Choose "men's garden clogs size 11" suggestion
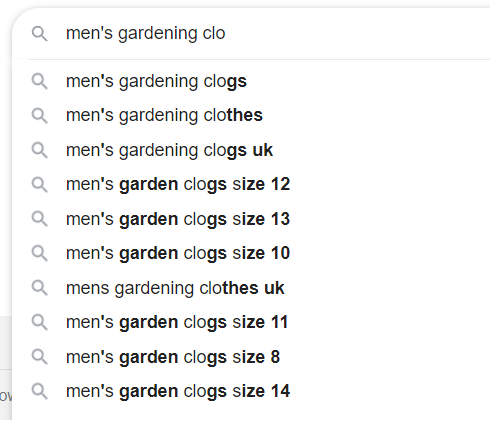The width and height of the screenshot is (490, 428). pos(251,322)
